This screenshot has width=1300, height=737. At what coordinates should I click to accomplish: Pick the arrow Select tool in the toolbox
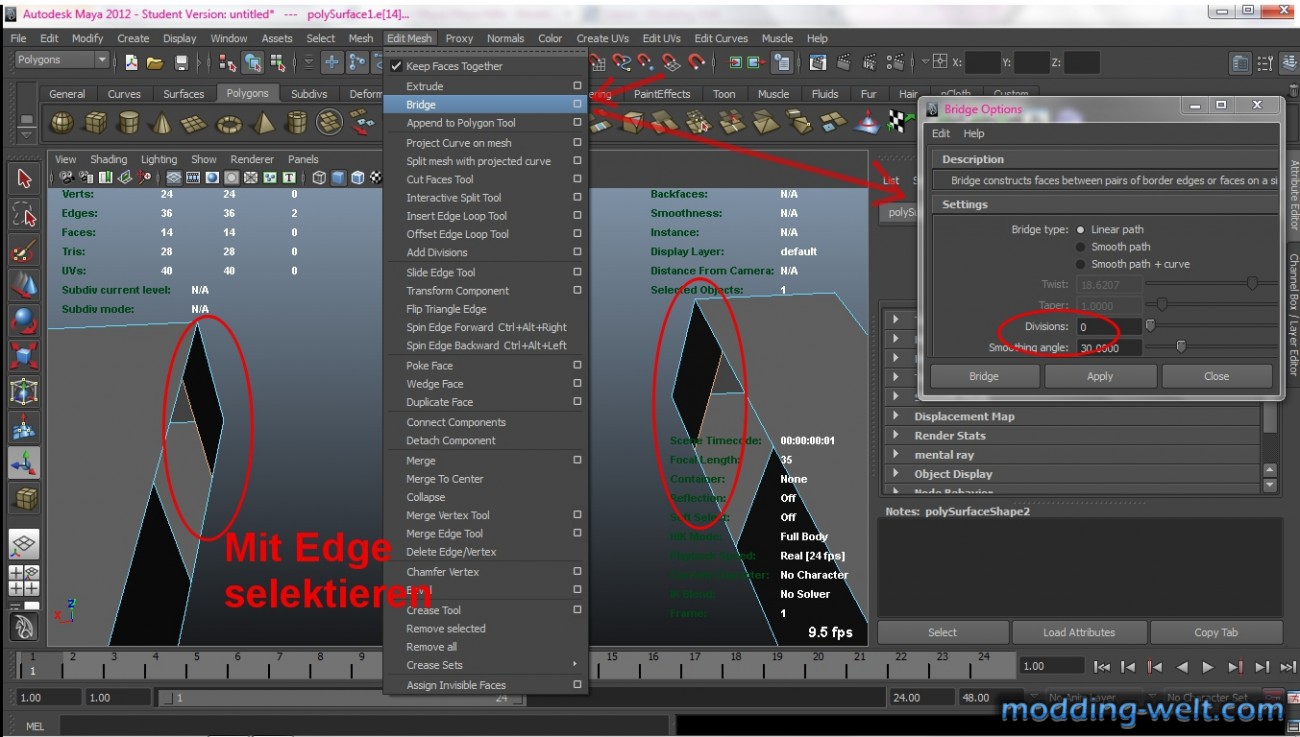click(24, 178)
